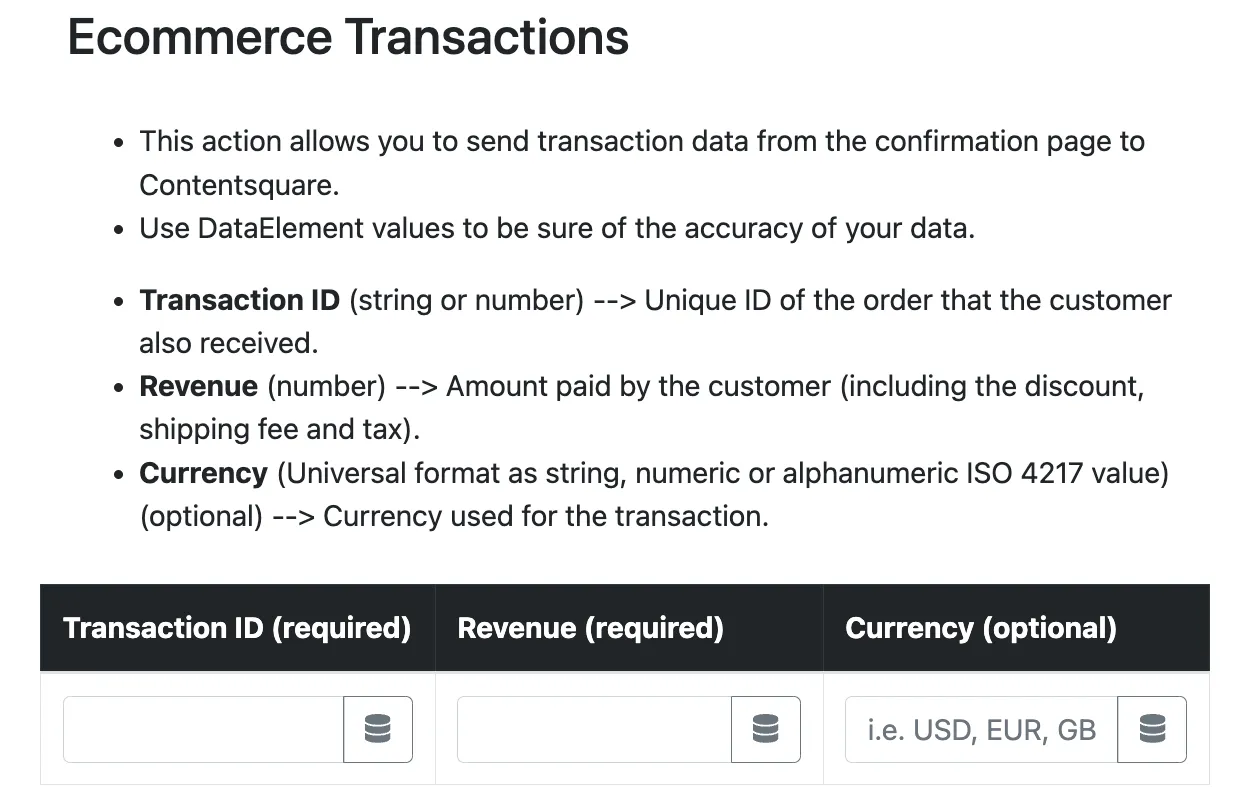Click bold 'Revenue' term in description list
Screen dimensions: 1240x800
click(x=199, y=386)
